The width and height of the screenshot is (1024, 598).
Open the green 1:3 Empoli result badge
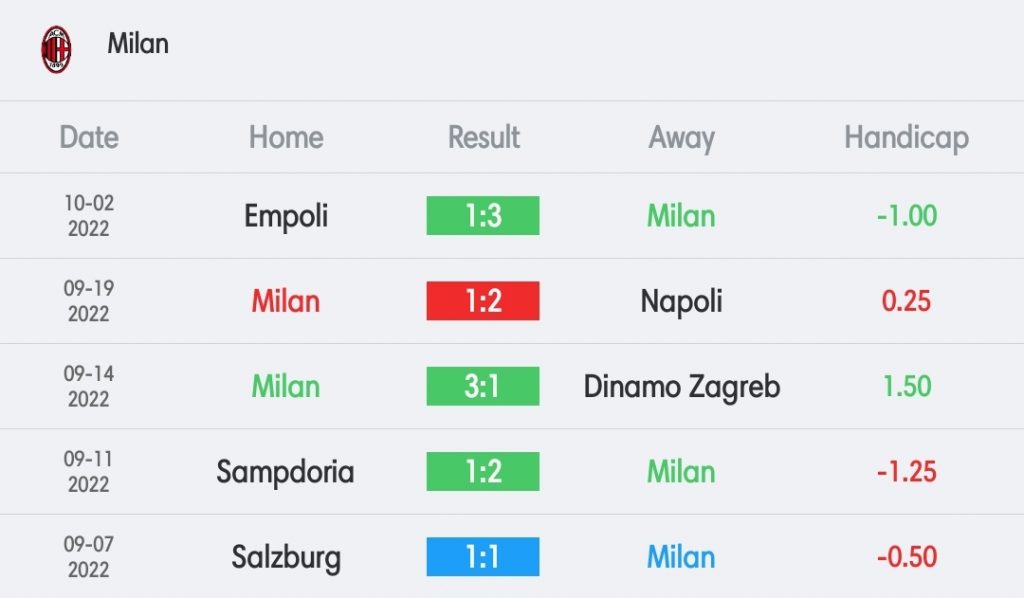pyautogui.click(x=483, y=215)
